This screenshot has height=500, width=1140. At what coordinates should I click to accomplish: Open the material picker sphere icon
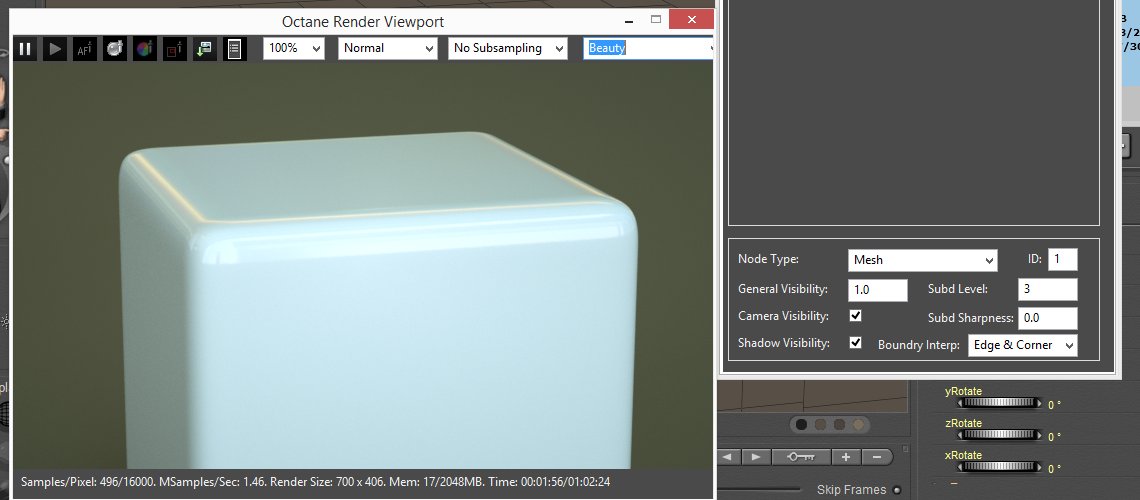[x=115, y=49]
